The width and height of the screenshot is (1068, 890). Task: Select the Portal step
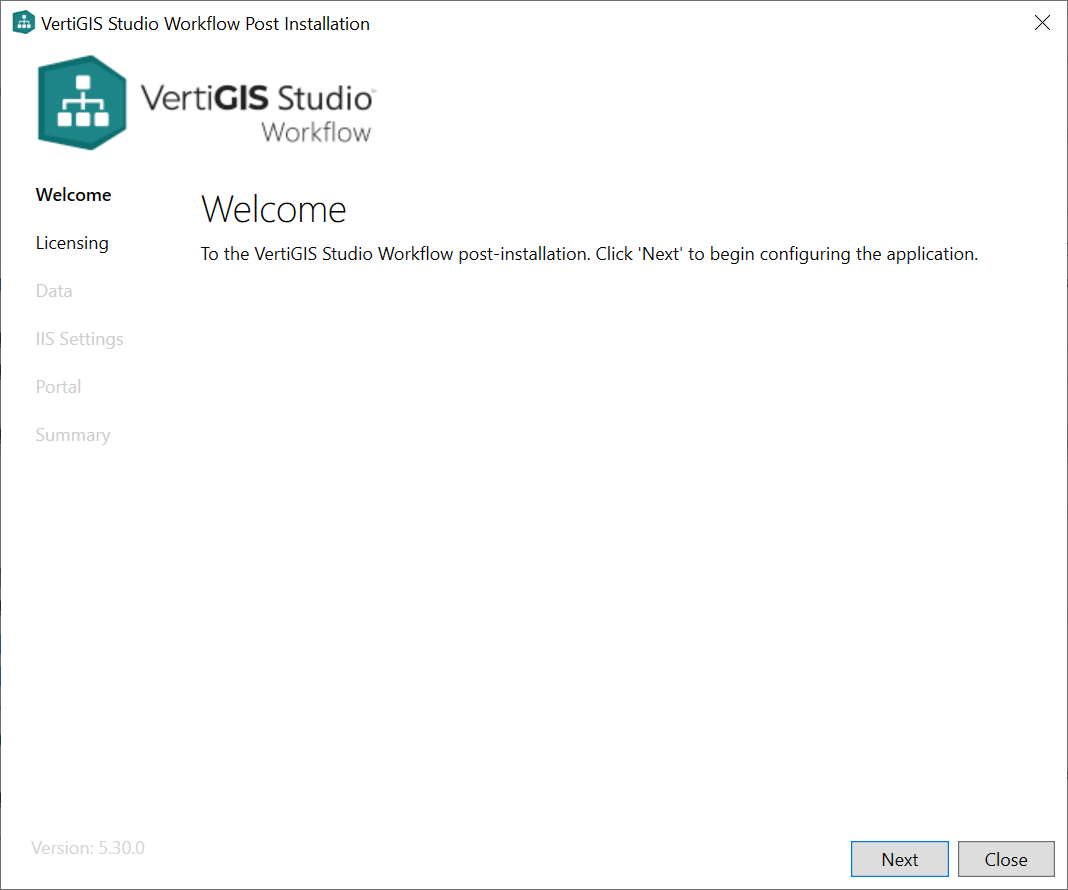coord(57,387)
